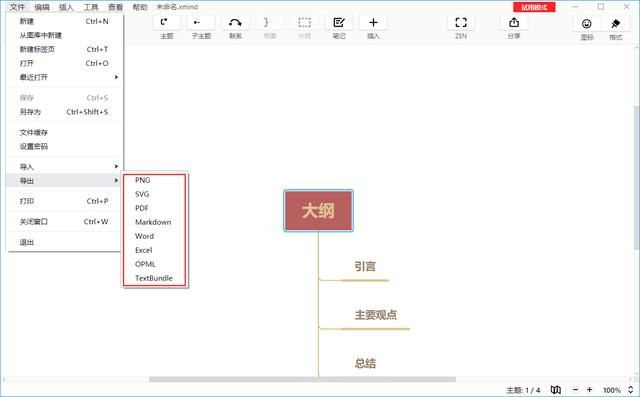Click the 联系 relationship toolbar icon
640x397 pixels.
[236, 23]
